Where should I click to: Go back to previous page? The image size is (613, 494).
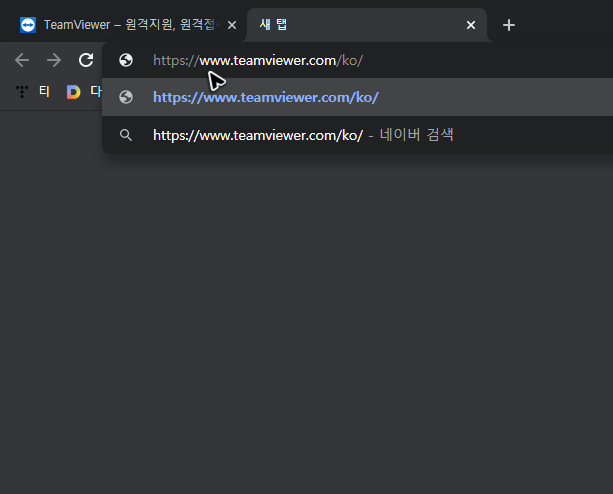(22, 60)
